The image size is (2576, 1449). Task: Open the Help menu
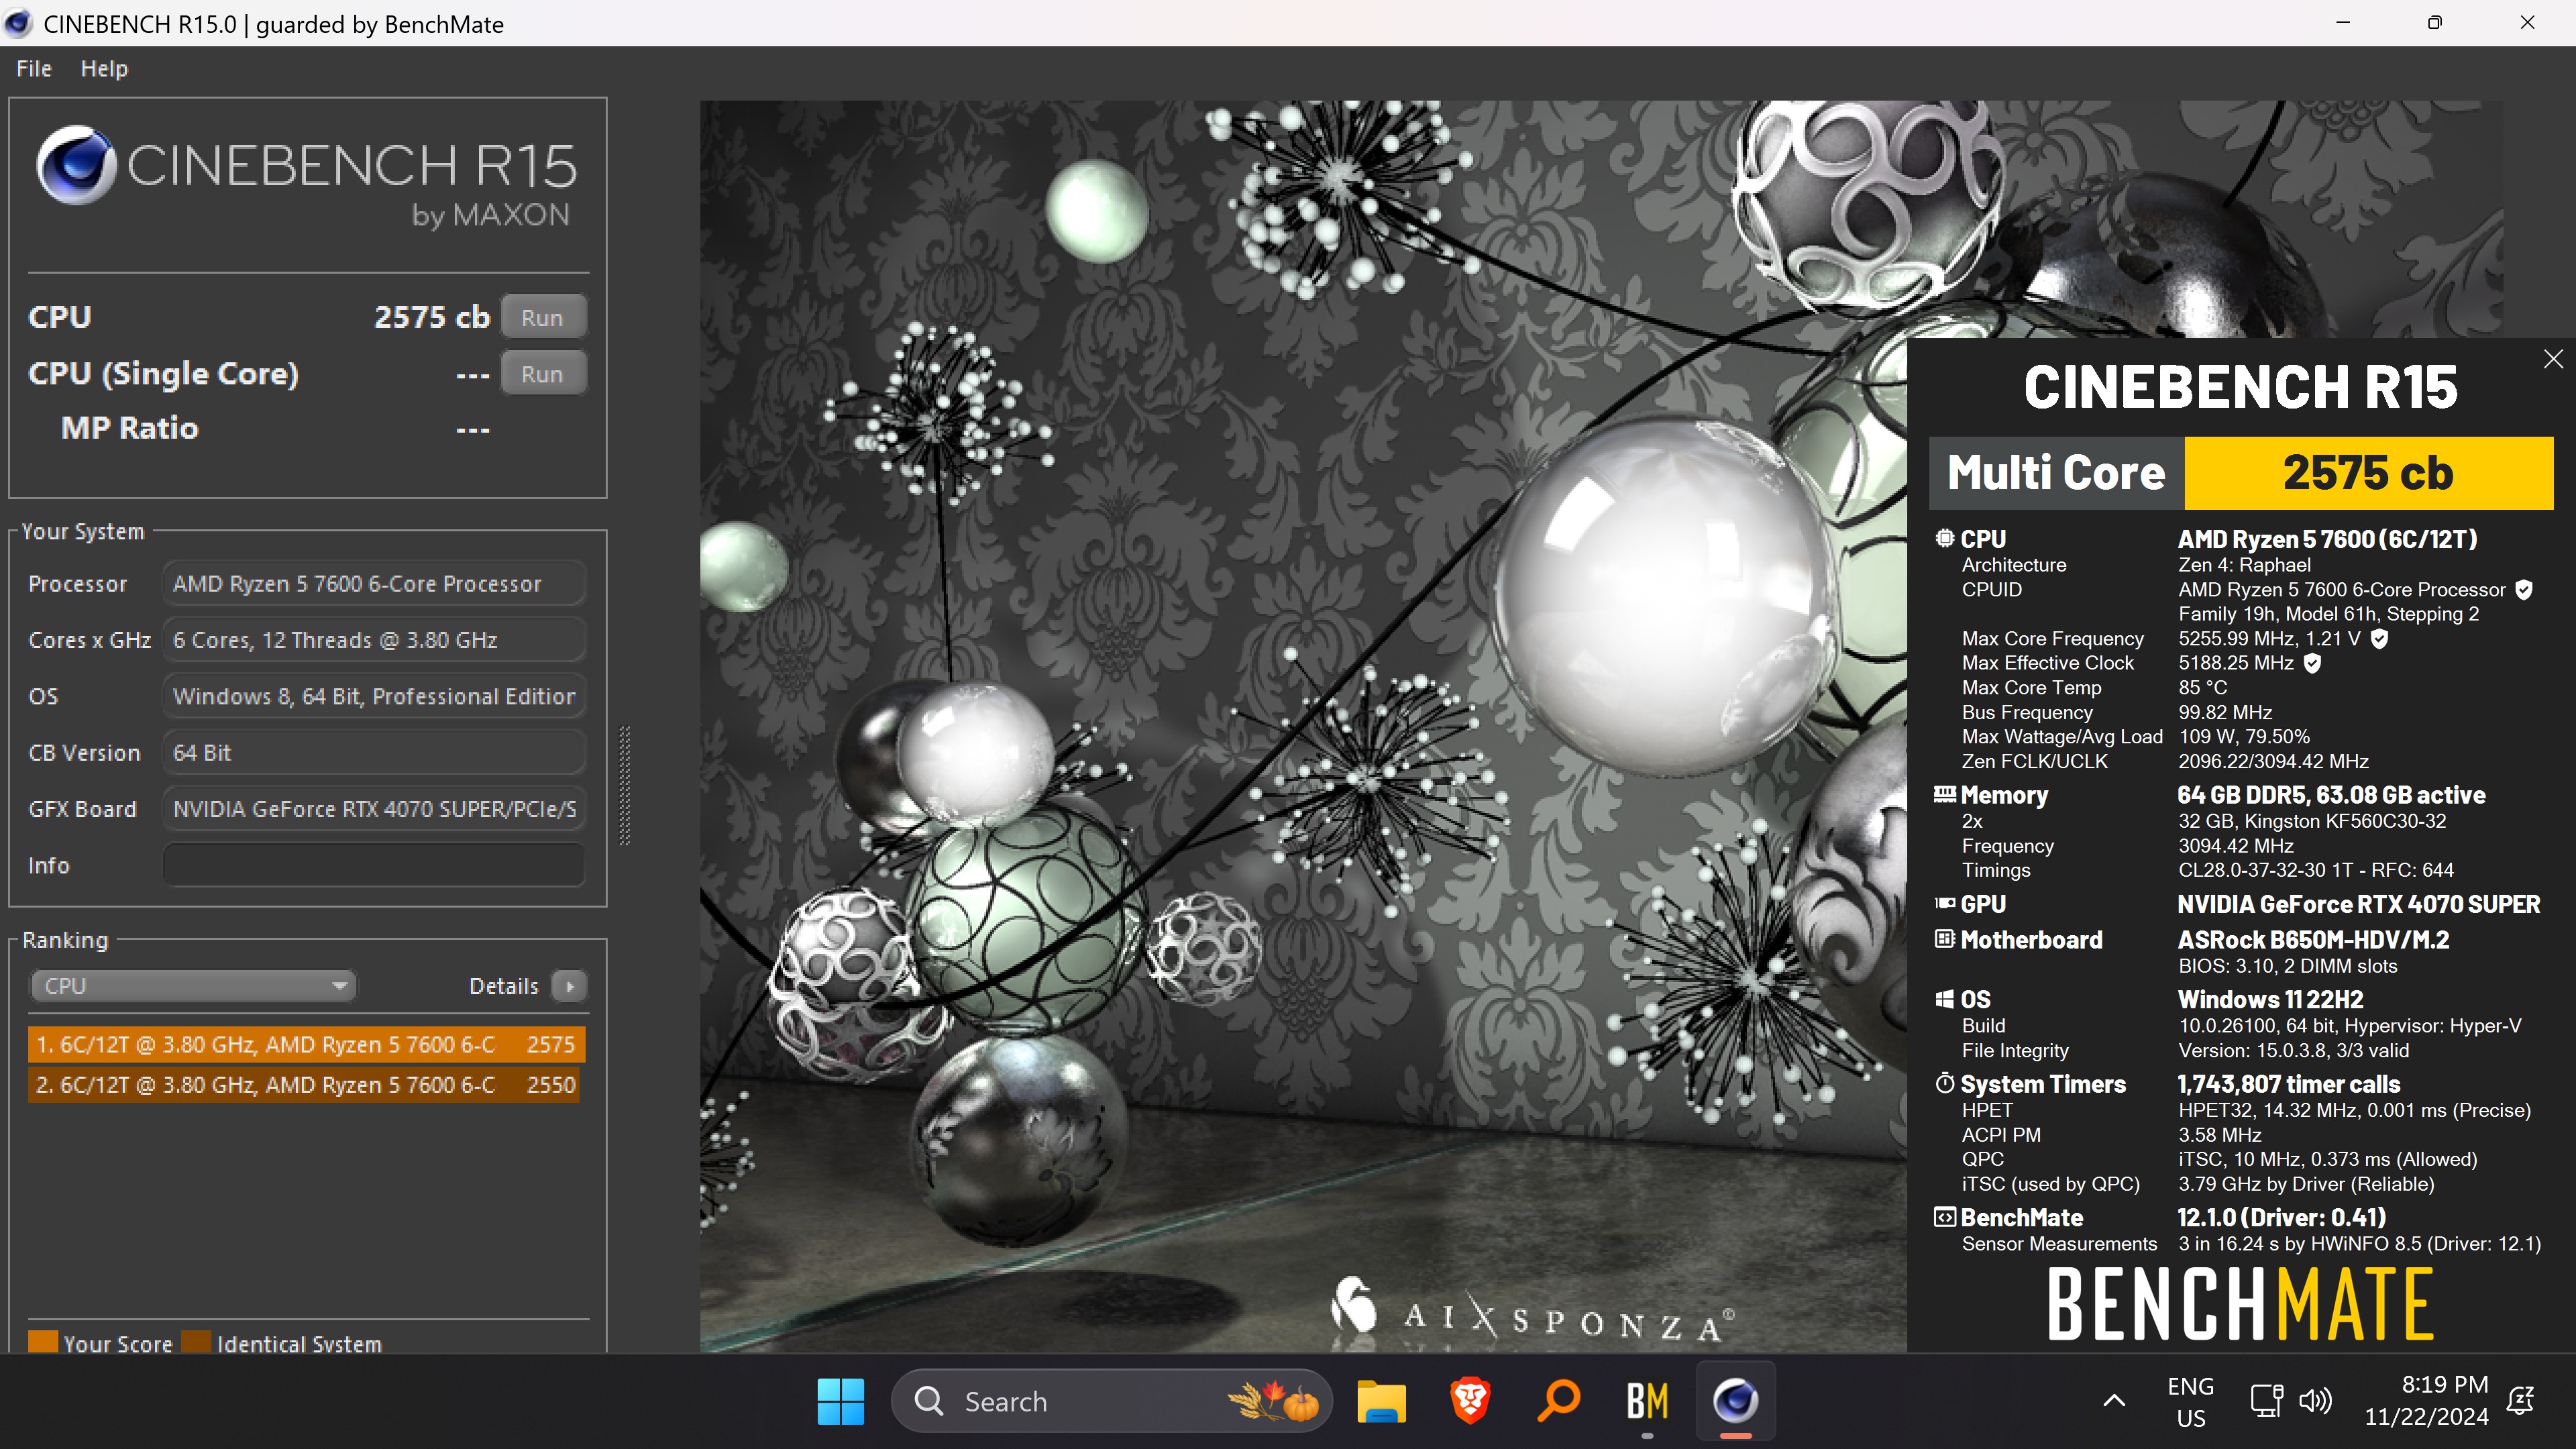(x=104, y=69)
